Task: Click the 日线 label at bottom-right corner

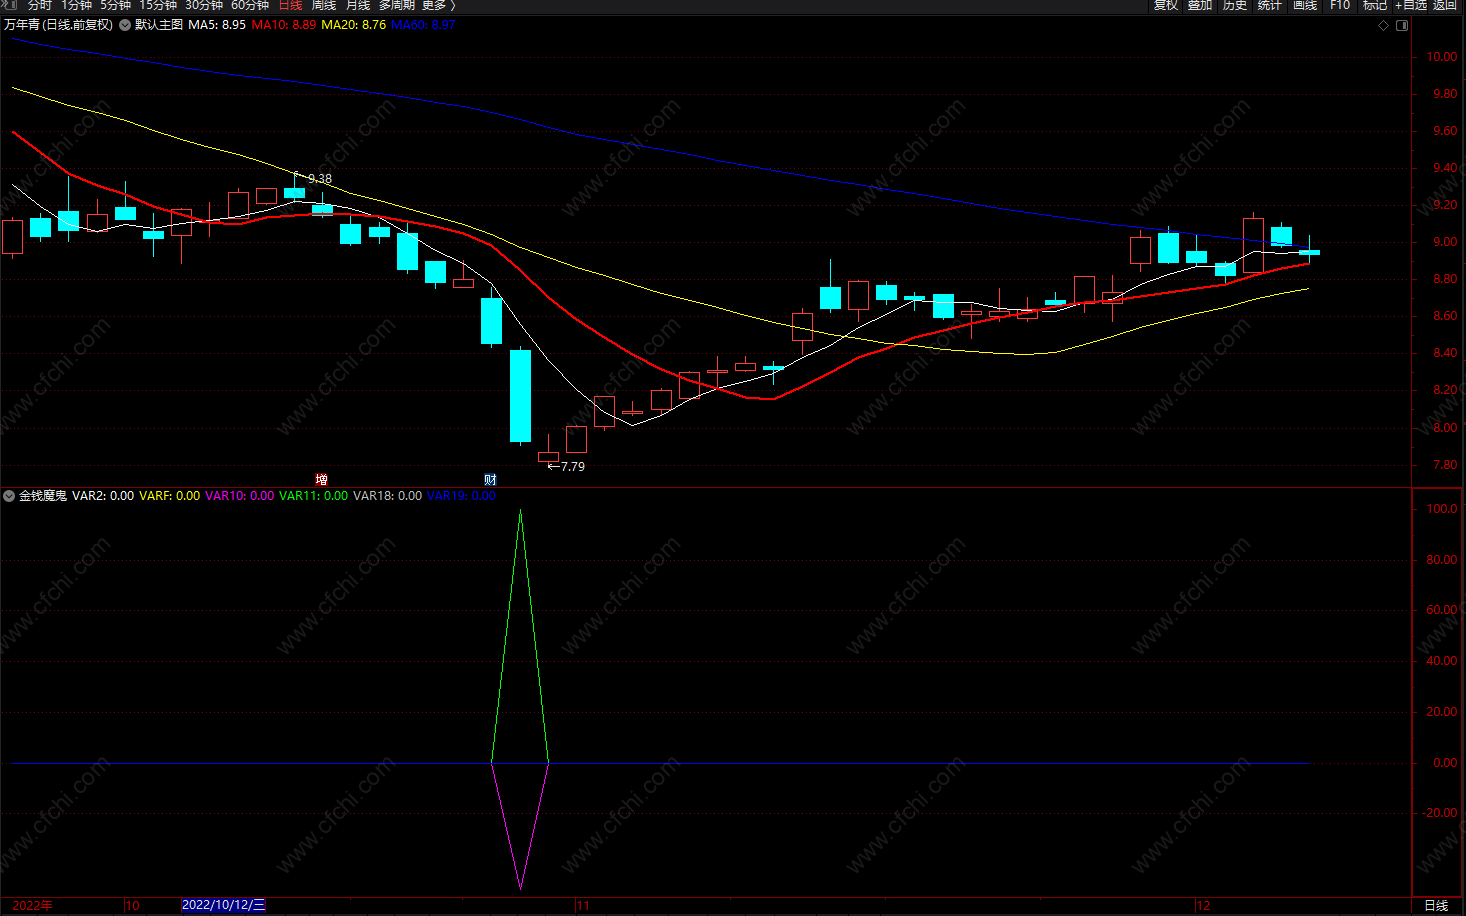Action: (x=1436, y=905)
